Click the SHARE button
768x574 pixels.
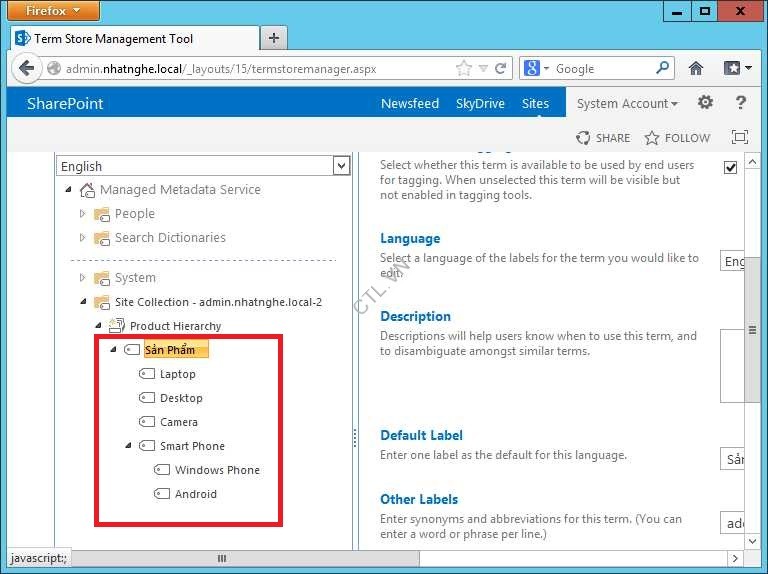point(603,138)
